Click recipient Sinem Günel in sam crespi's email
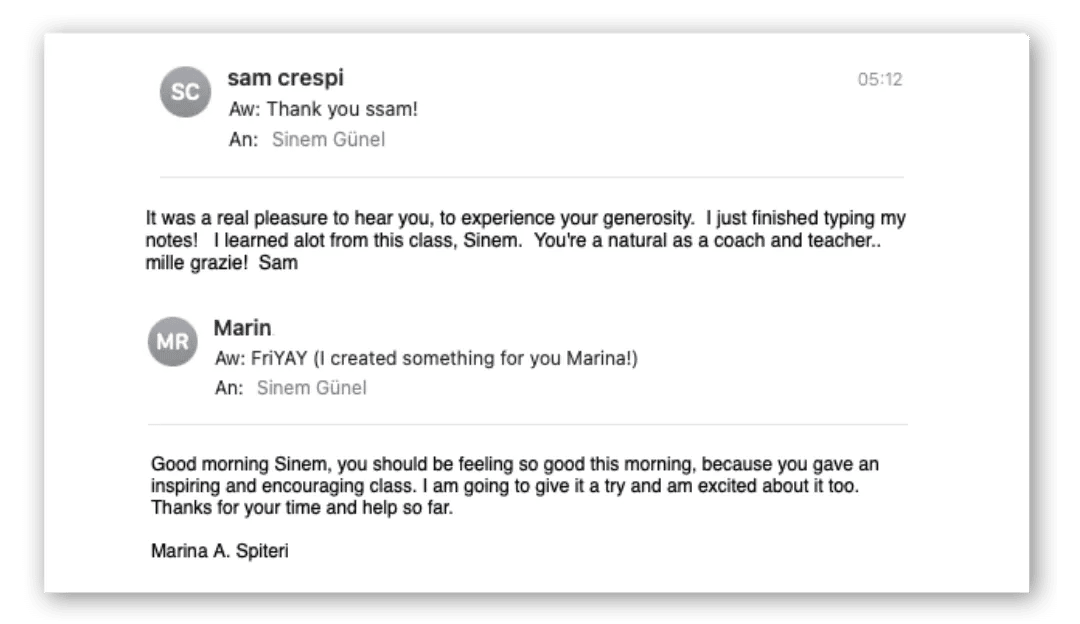This screenshot has width=1080, height=624. pos(329,139)
